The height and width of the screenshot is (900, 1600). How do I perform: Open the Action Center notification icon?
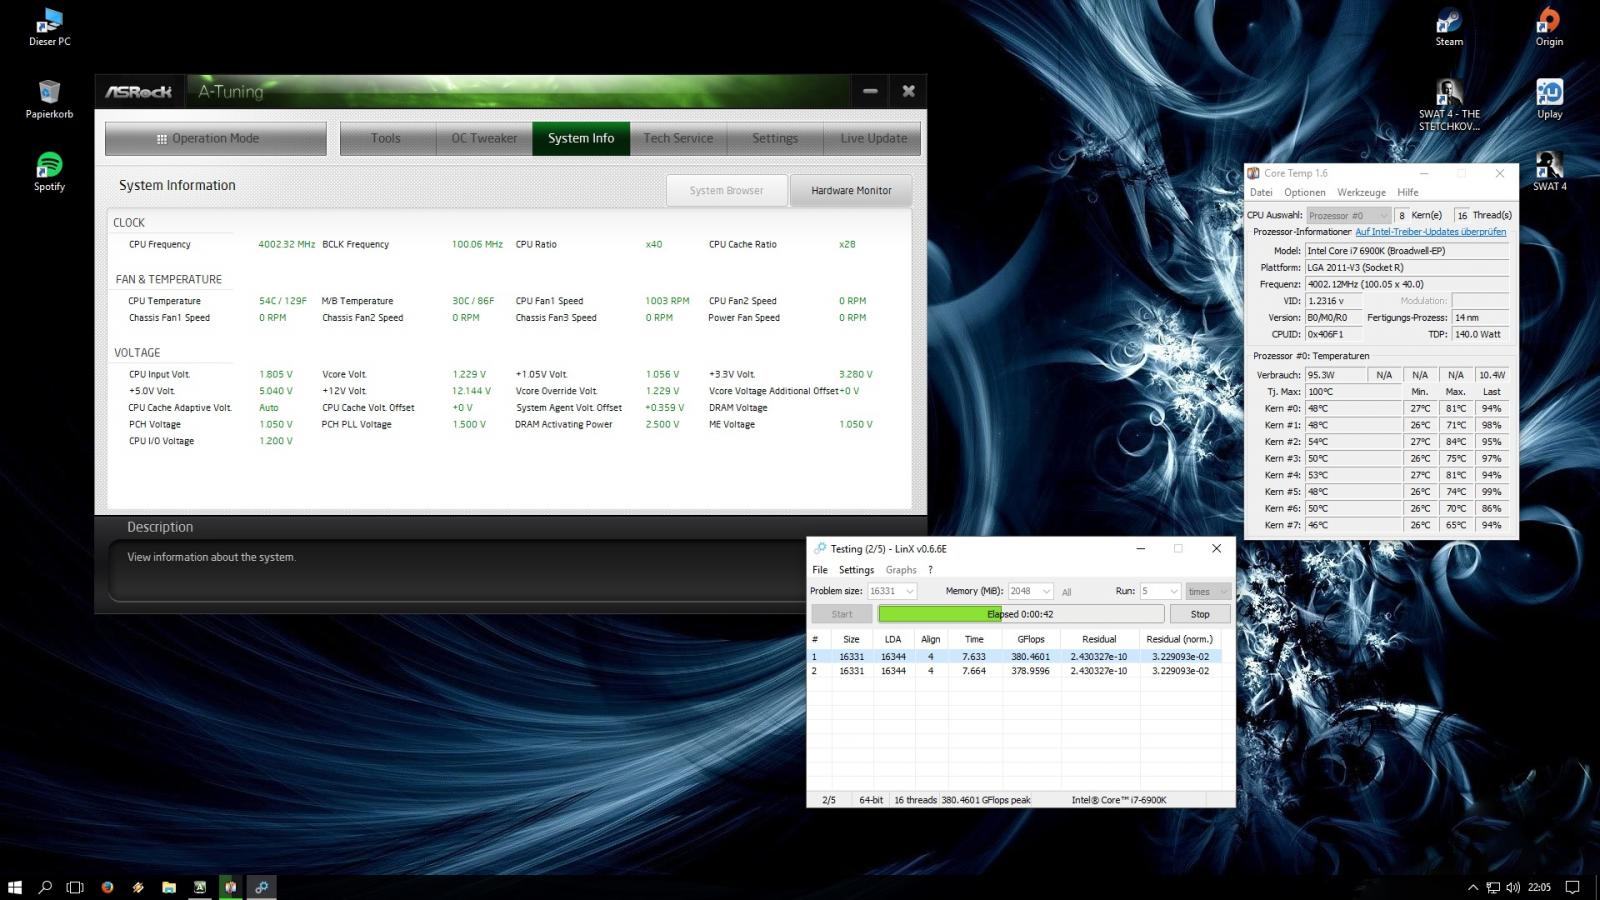1572,887
